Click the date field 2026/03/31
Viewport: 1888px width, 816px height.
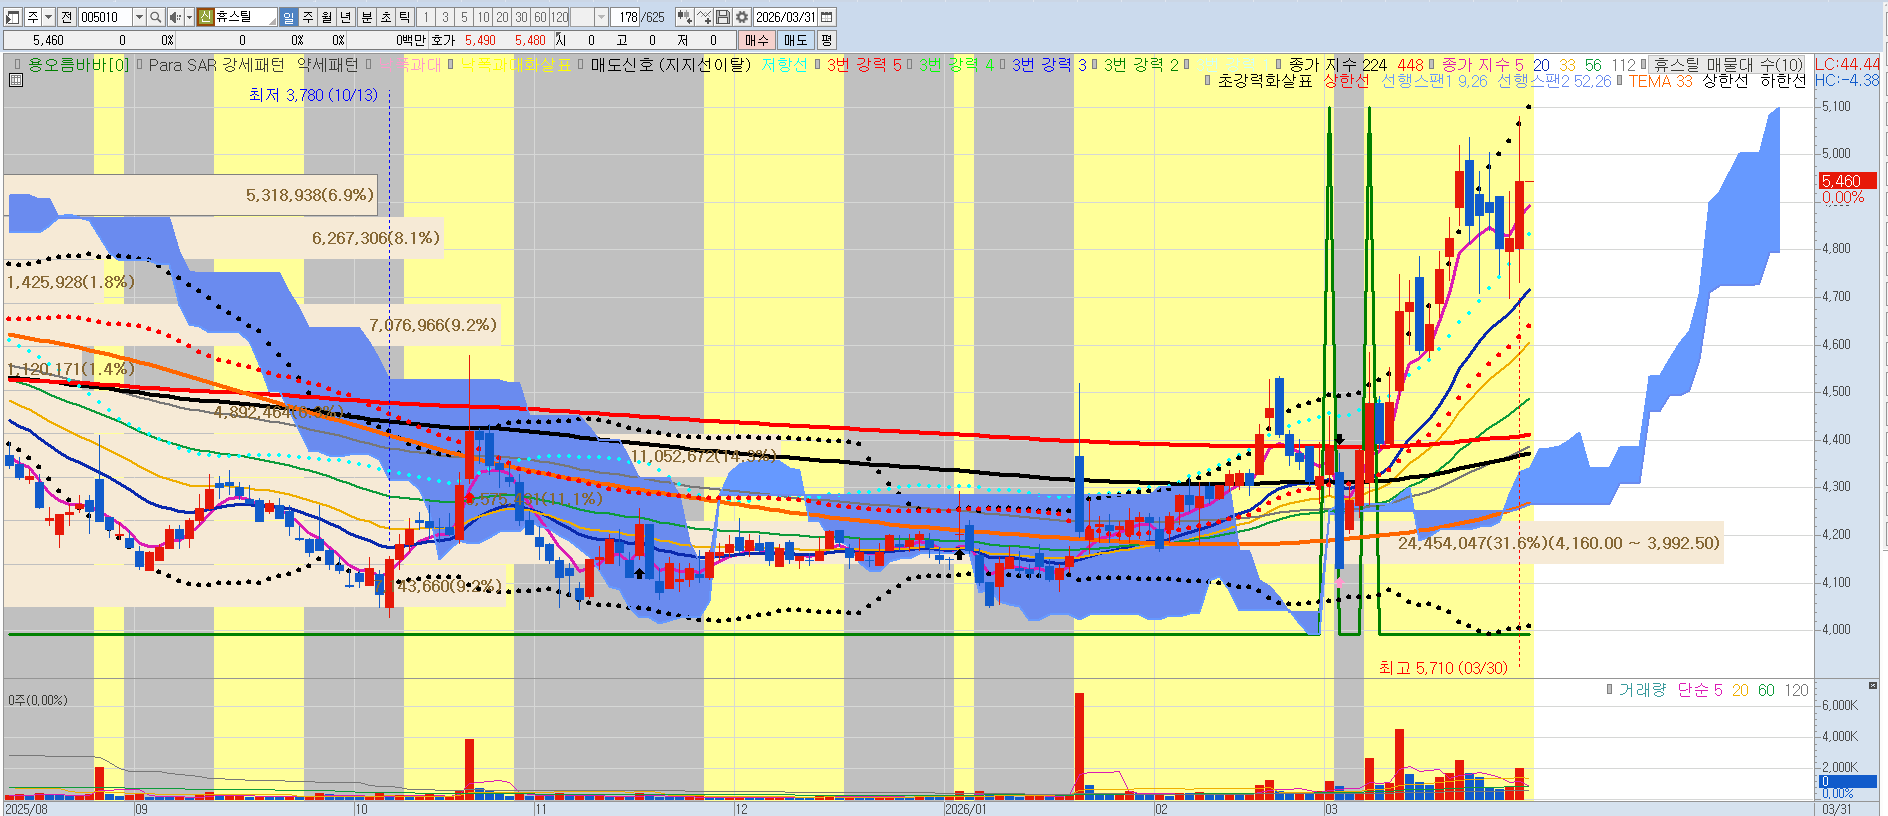[785, 17]
